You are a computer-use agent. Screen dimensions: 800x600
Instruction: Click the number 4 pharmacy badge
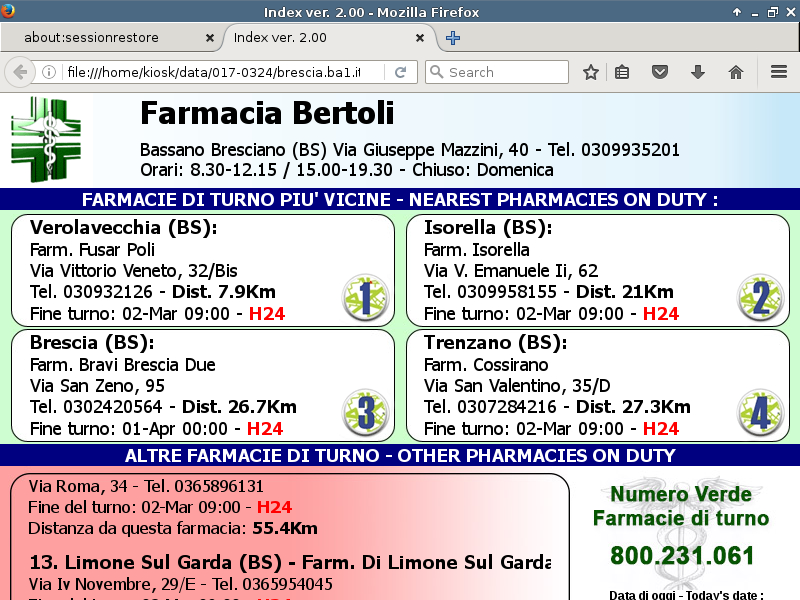(760, 412)
